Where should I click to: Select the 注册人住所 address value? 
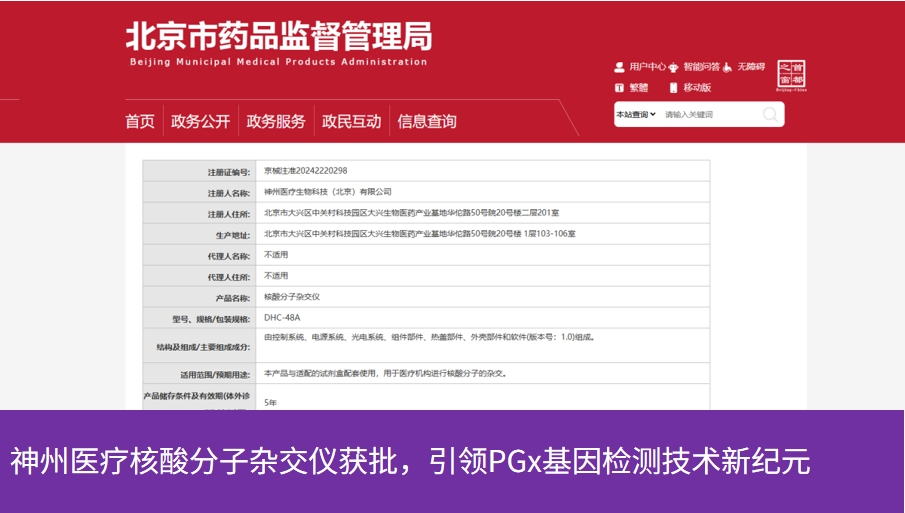click(412, 212)
